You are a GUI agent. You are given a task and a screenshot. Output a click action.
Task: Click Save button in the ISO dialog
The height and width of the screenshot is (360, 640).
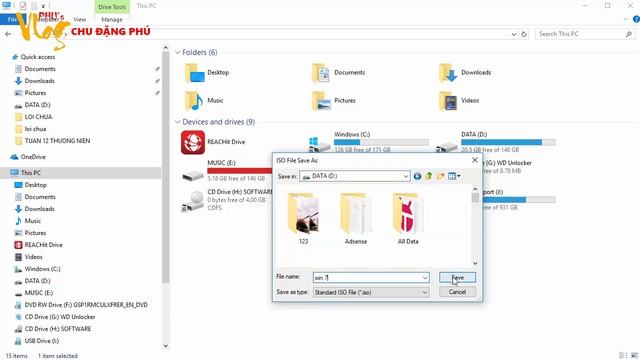[457, 278]
